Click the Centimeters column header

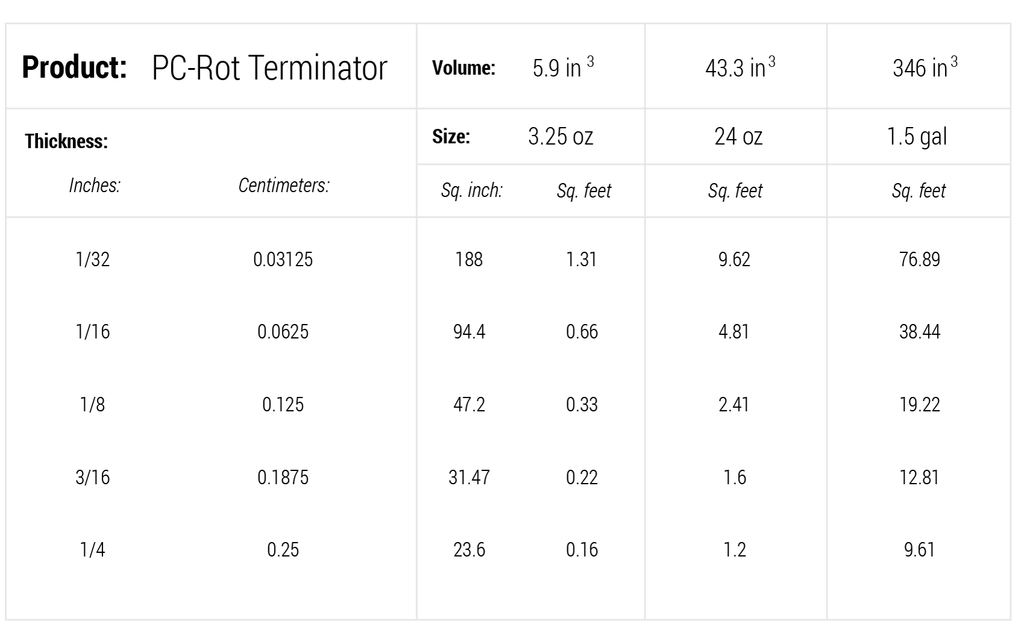point(284,185)
